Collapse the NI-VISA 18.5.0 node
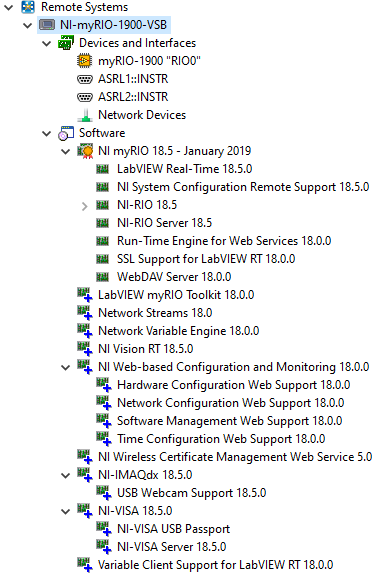This screenshot has width=384, height=576. [65, 511]
